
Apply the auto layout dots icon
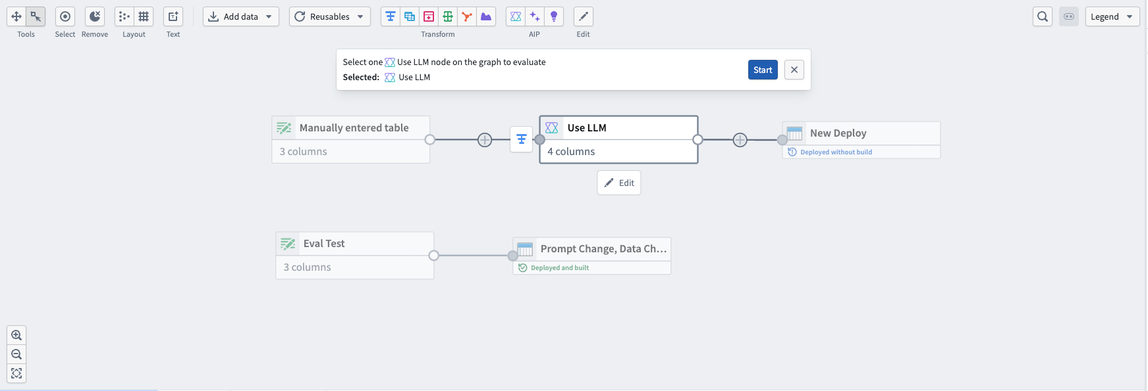124,16
